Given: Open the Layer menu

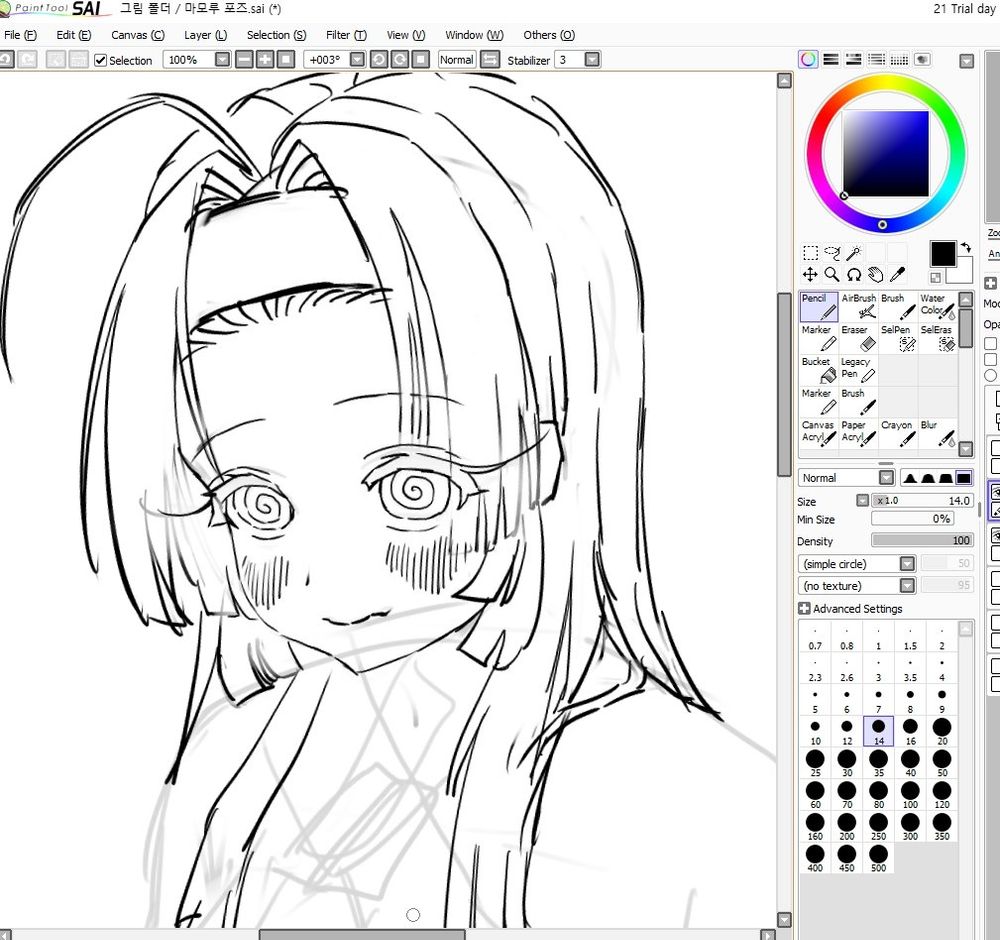Looking at the screenshot, I should (x=205, y=35).
